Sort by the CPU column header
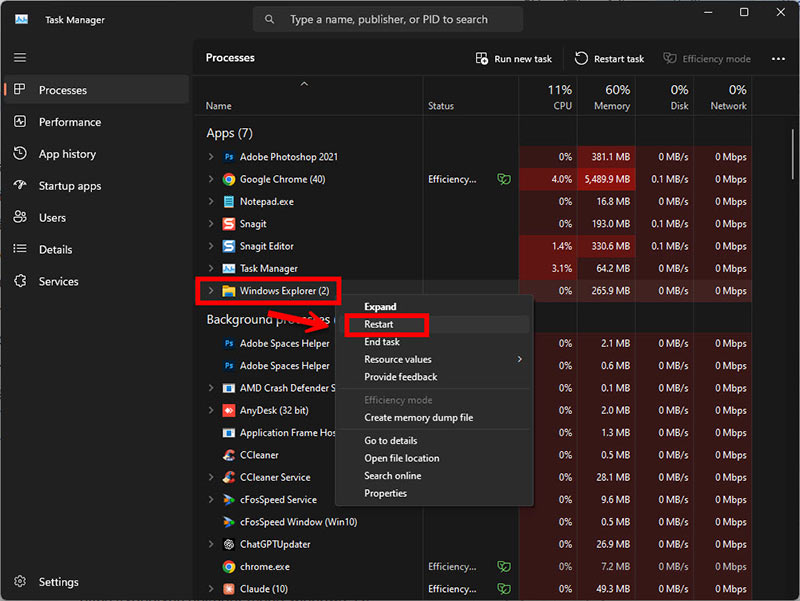Screen dimensions: 800x601 [x=548, y=97]
